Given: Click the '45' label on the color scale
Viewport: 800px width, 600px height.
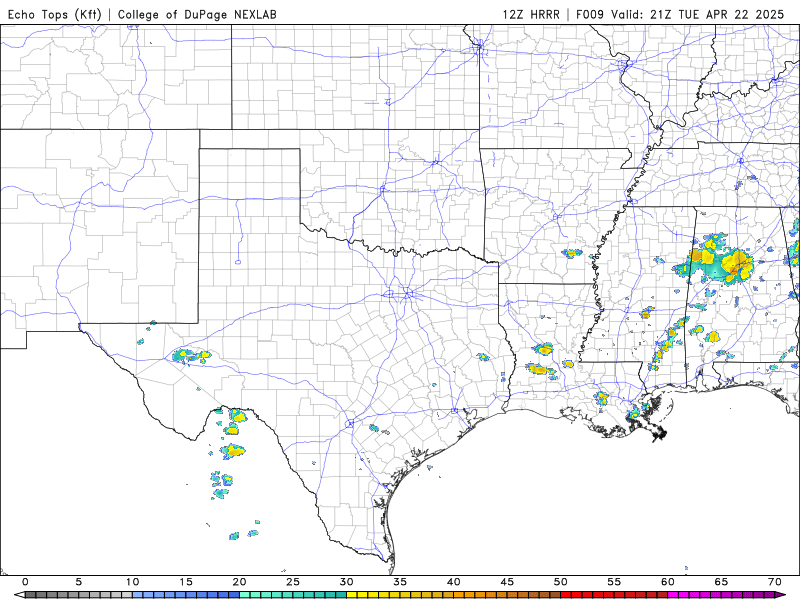Looking at the screenshot, I should click(x=507, y=582).
